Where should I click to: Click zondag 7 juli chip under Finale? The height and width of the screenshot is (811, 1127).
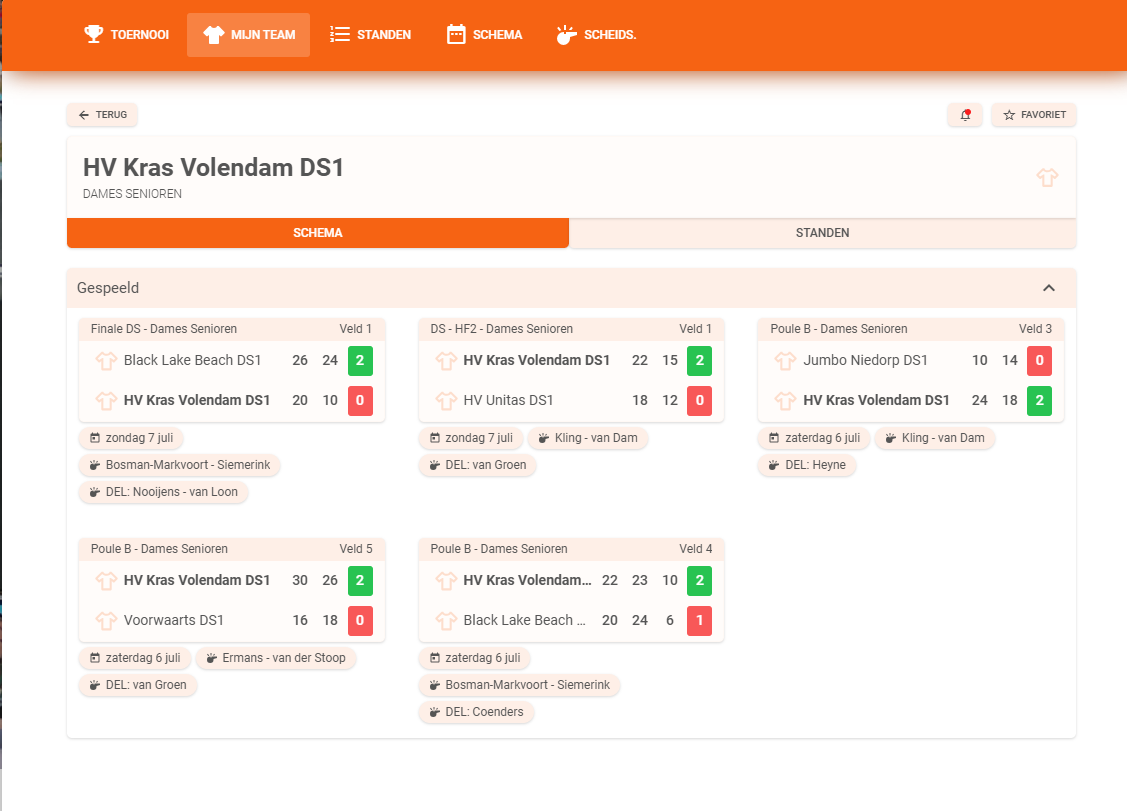coord(131,438)
